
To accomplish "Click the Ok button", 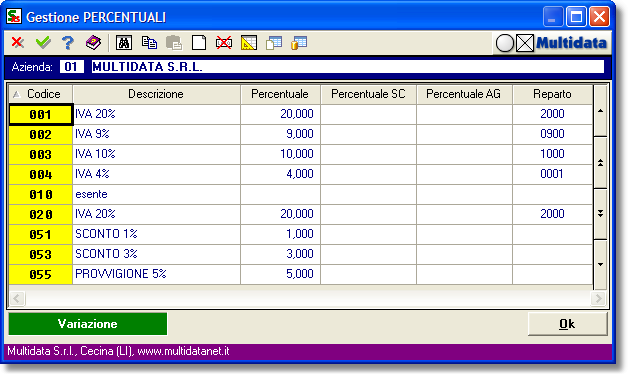I will click(568, 324).
